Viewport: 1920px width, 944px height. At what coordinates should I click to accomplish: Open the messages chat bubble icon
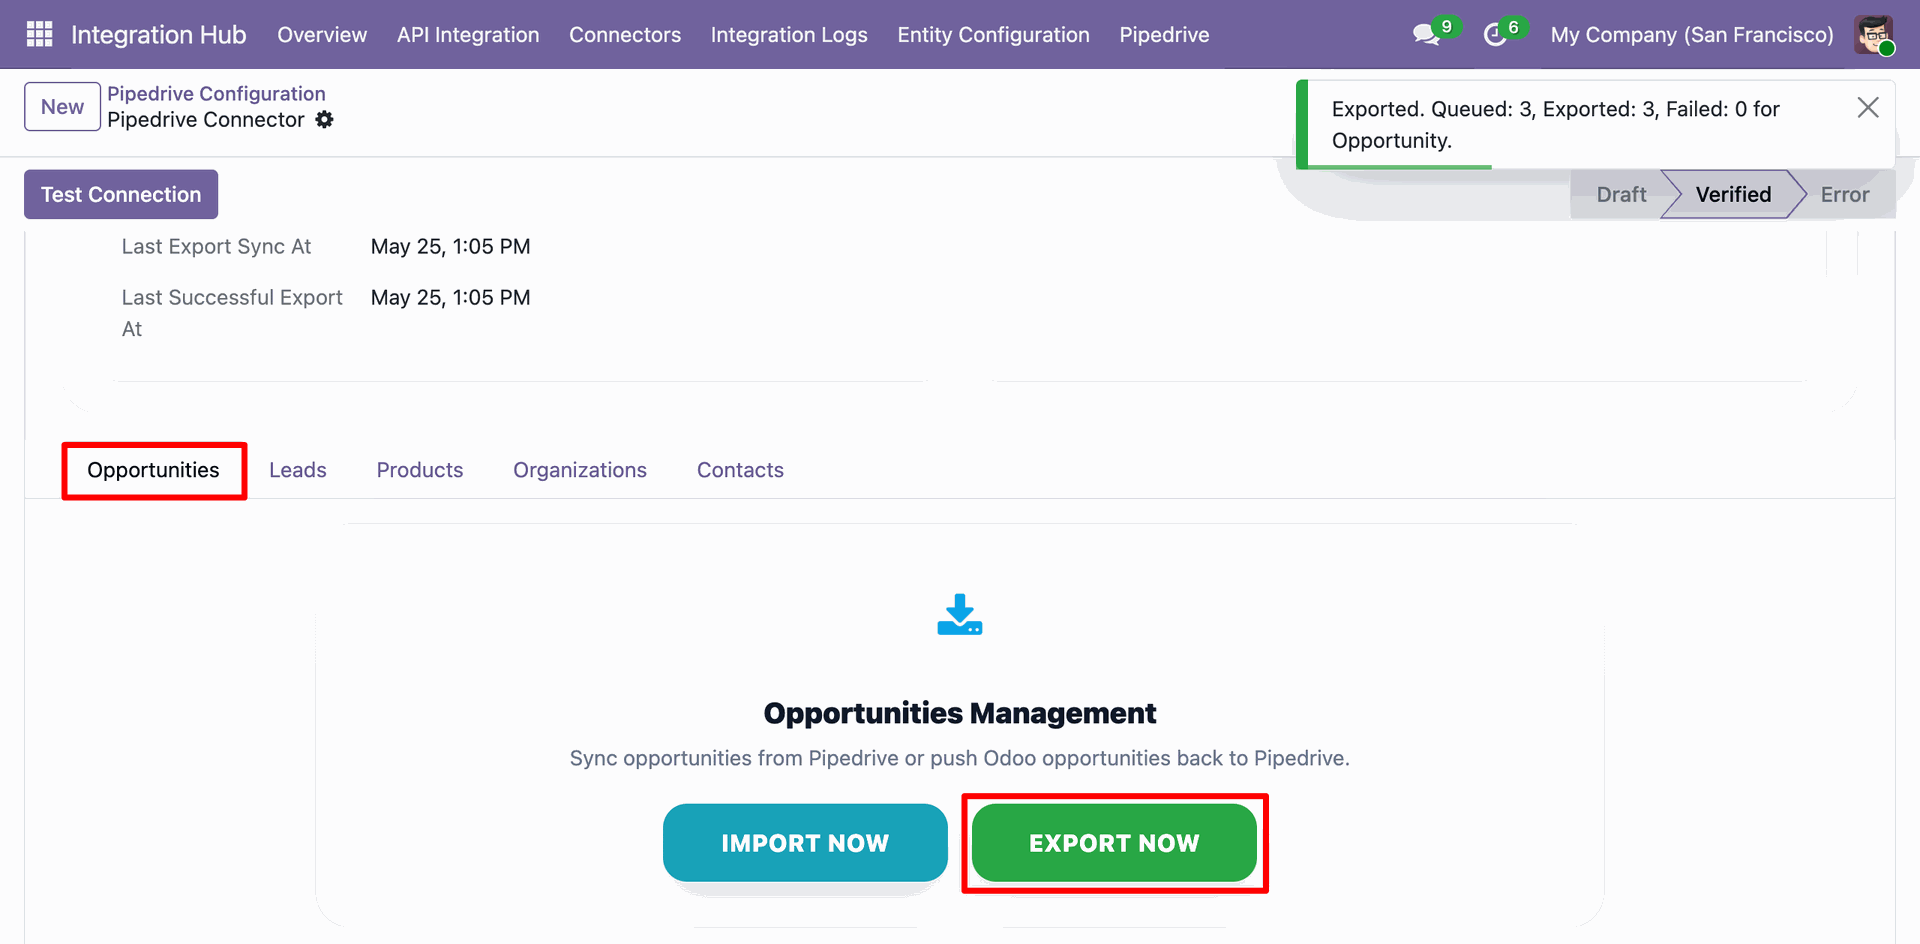1426,35
